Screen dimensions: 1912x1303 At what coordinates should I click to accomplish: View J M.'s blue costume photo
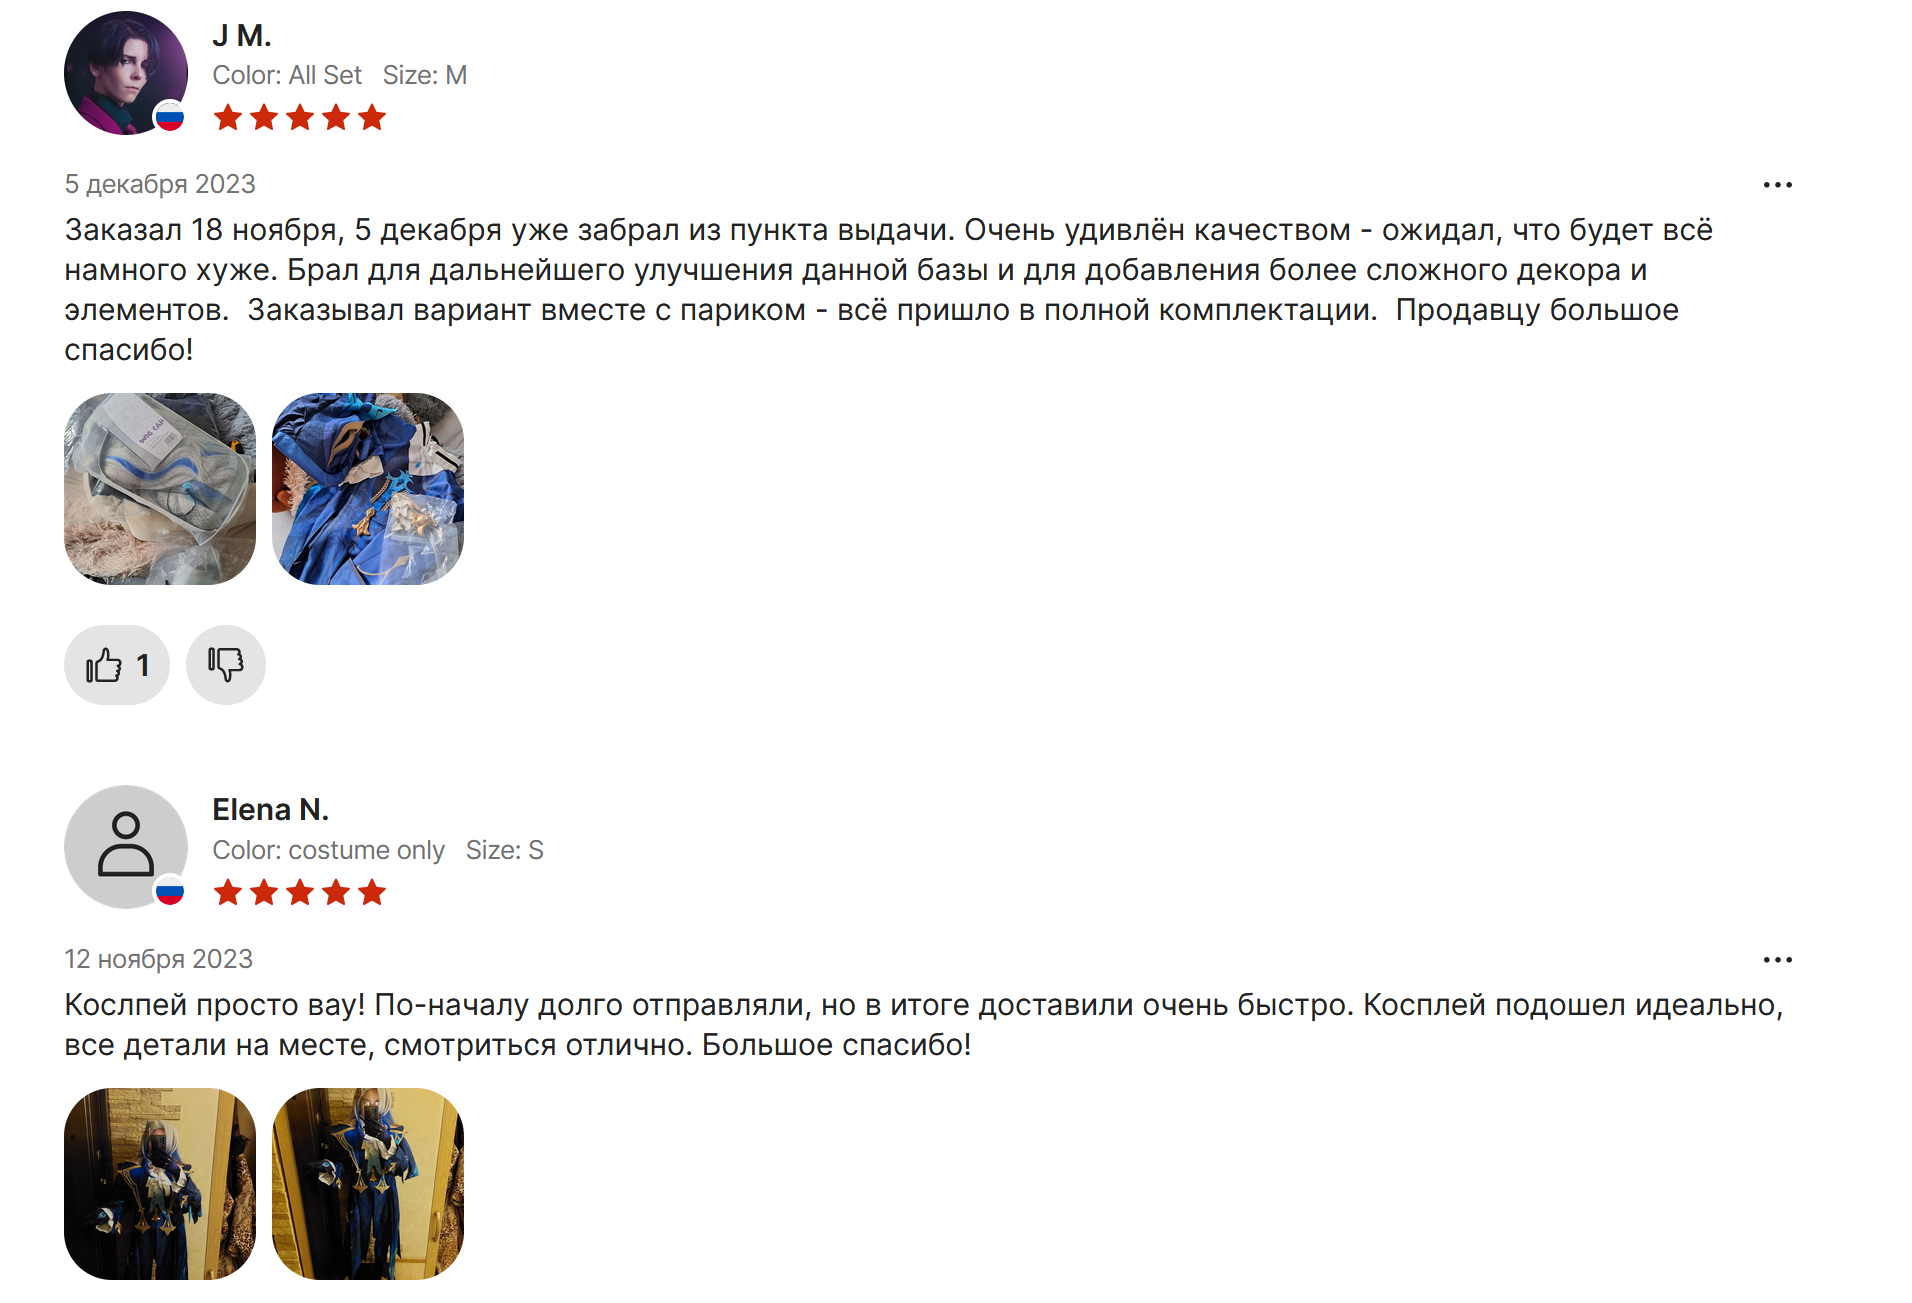(x=368, y=489)
